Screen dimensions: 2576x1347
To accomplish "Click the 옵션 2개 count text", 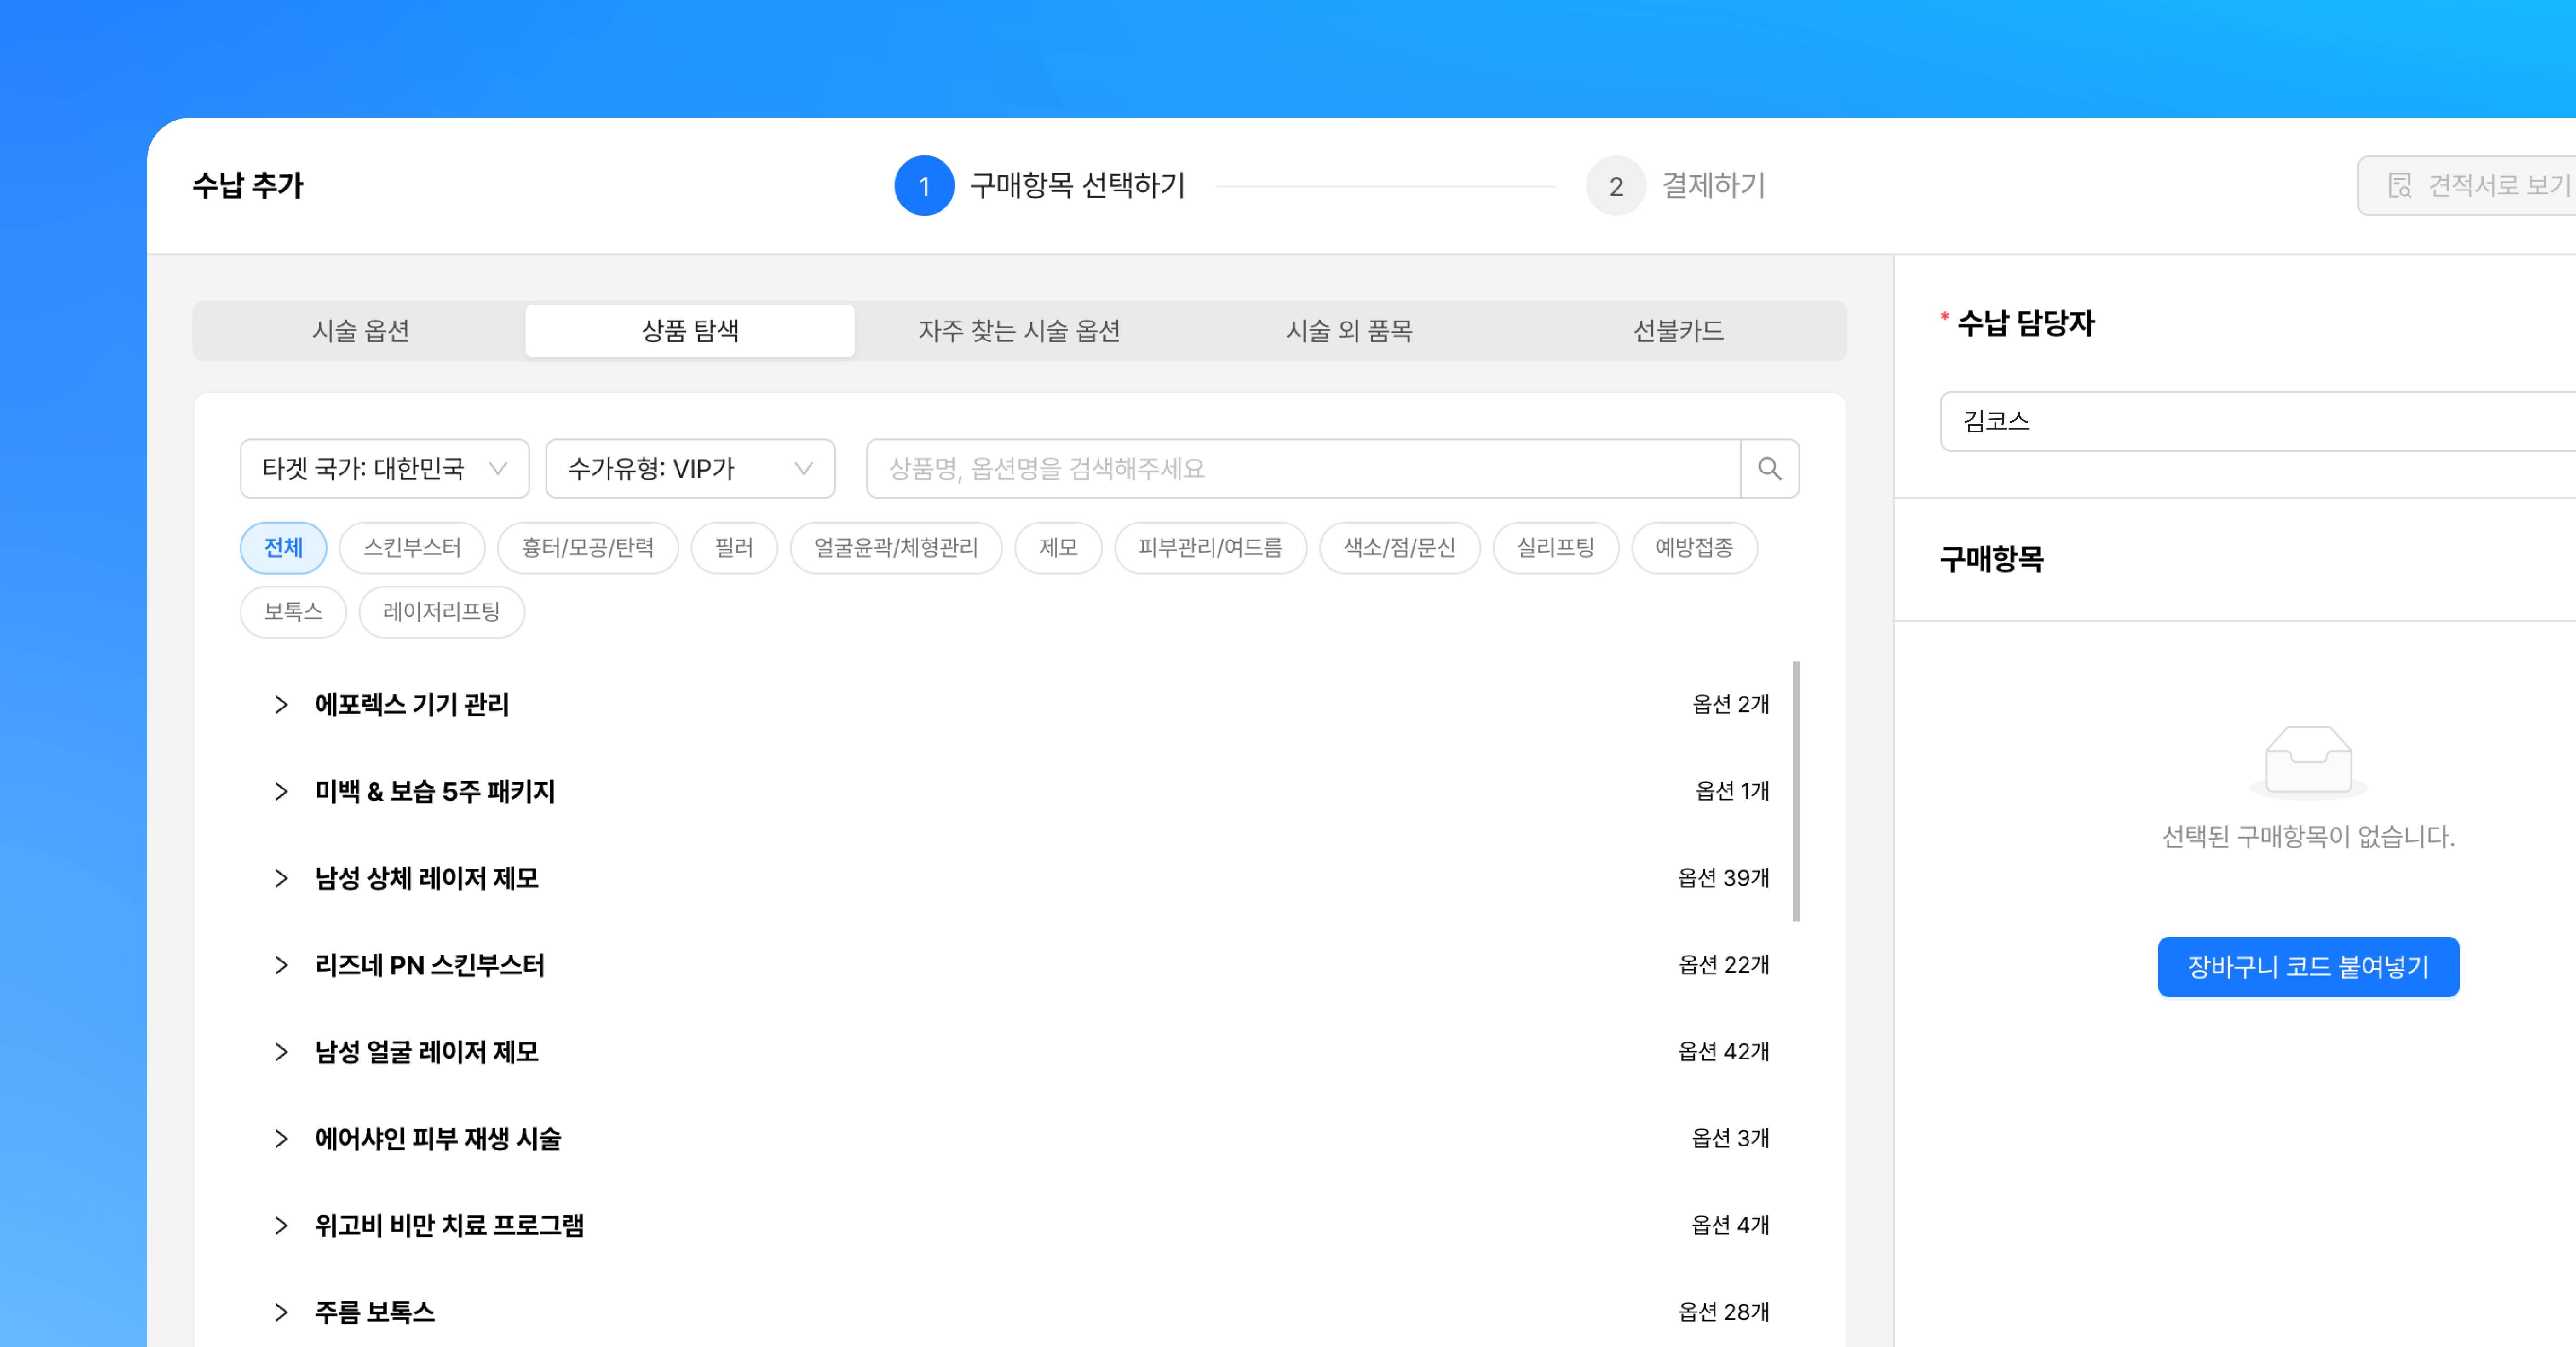I will click(x=1730, y=704).
